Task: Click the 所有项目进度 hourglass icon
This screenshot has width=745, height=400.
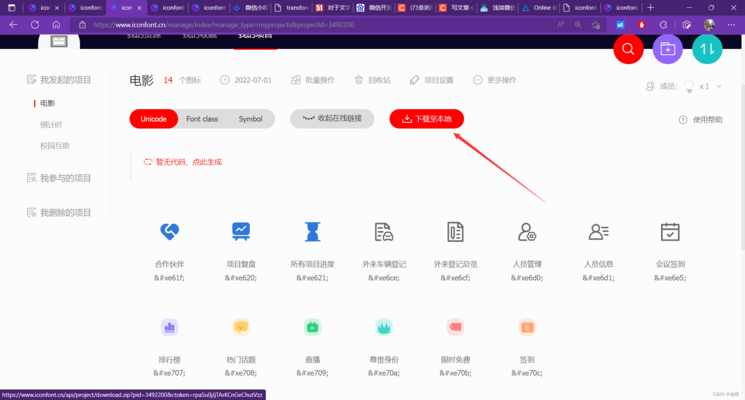Action: [313, 232]
